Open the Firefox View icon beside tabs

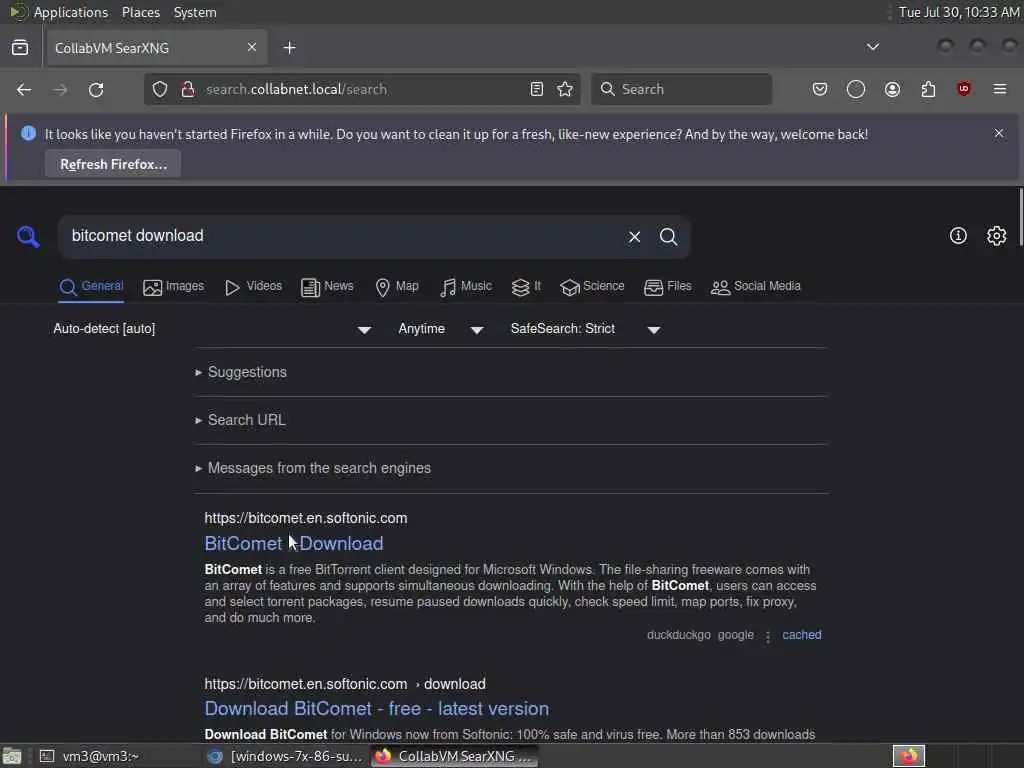(x=20, y=48)
